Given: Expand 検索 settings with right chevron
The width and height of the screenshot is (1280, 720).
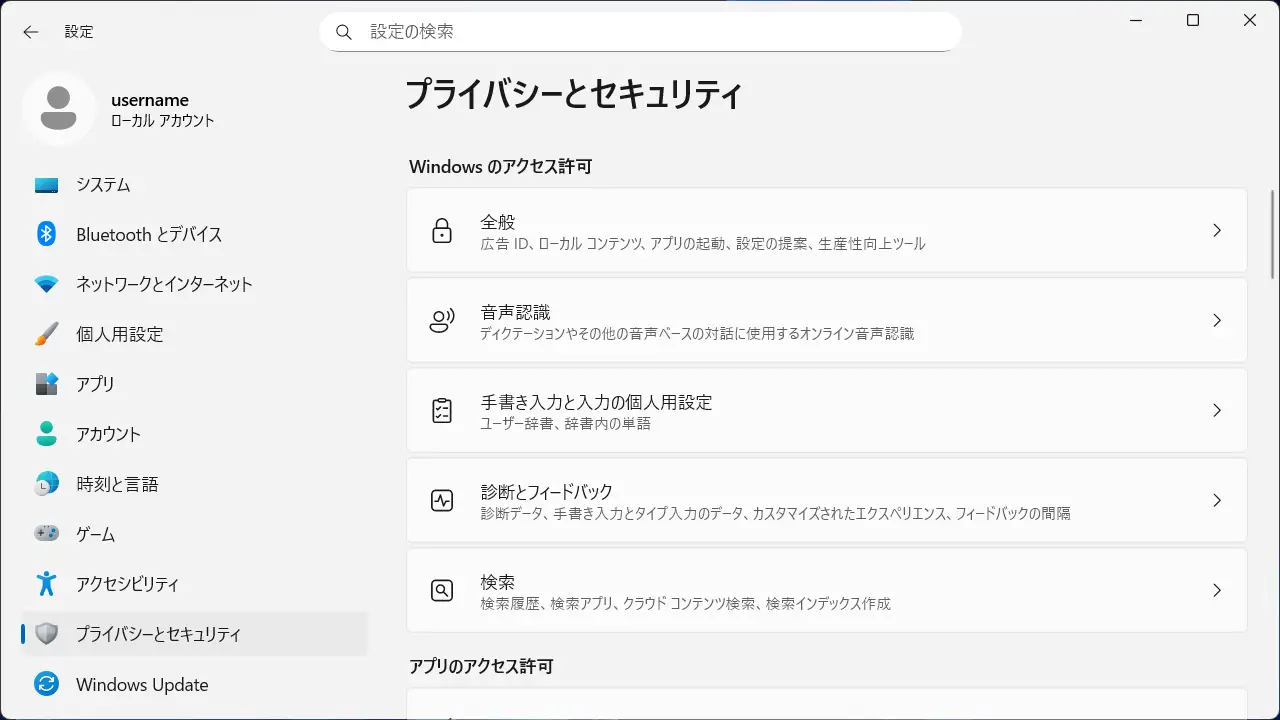Looking at the screenshot, I should pos(1216,590).
